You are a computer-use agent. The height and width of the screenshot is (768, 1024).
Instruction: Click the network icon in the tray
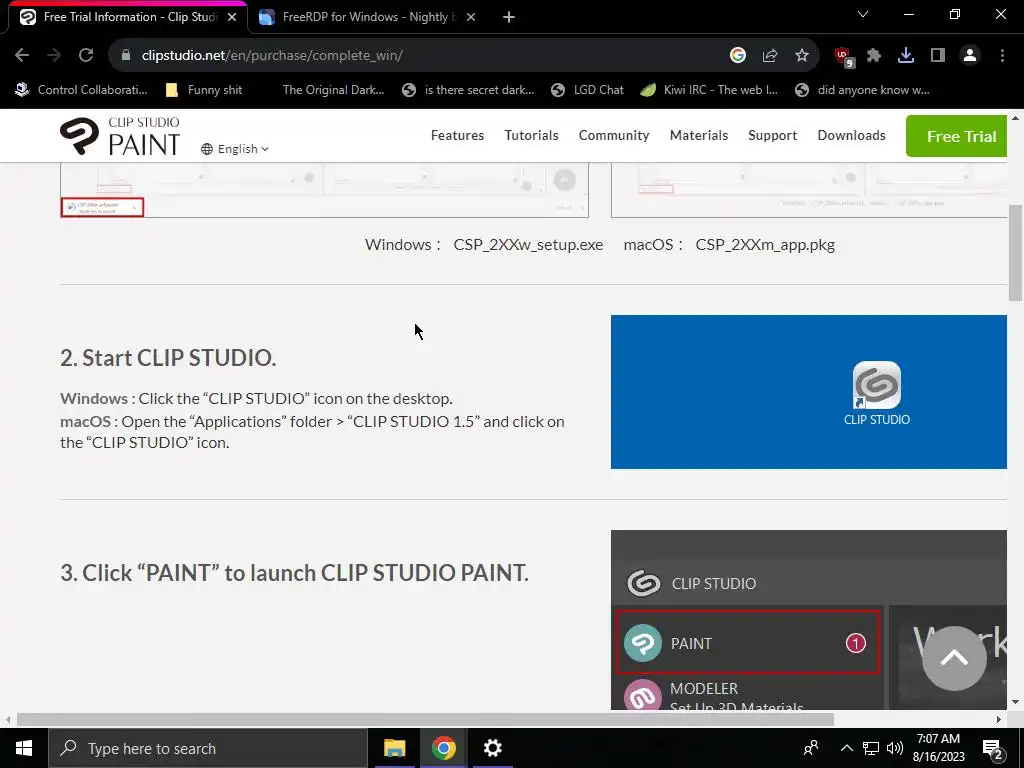click(x=871, y=748)
